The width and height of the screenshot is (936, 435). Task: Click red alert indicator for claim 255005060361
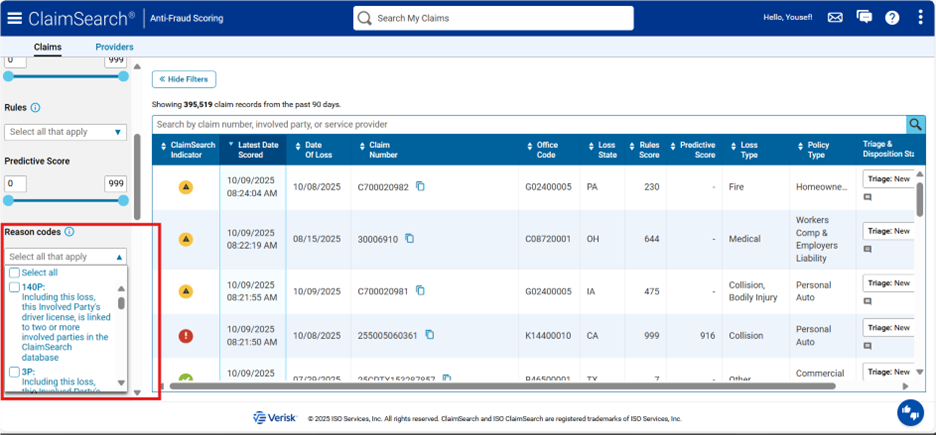(186, 336)
